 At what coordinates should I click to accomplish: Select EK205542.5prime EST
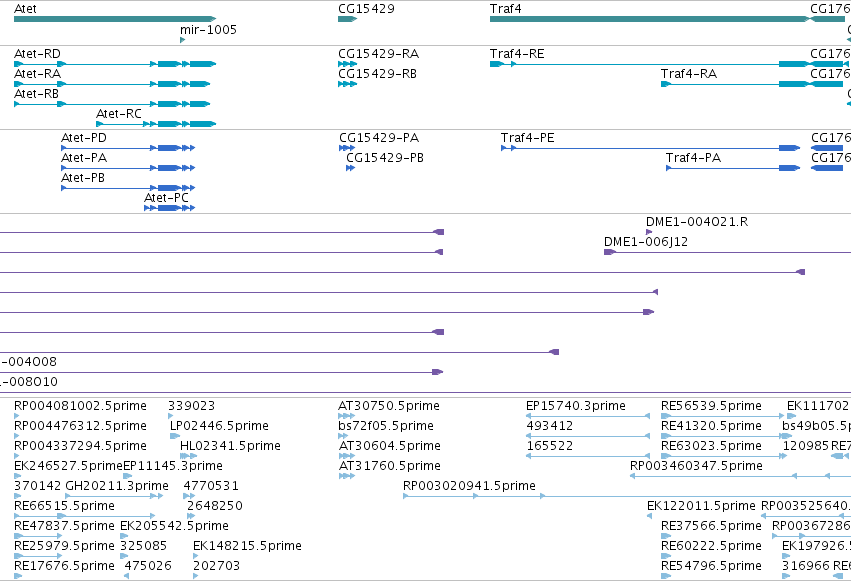click(x=124, y=536)
